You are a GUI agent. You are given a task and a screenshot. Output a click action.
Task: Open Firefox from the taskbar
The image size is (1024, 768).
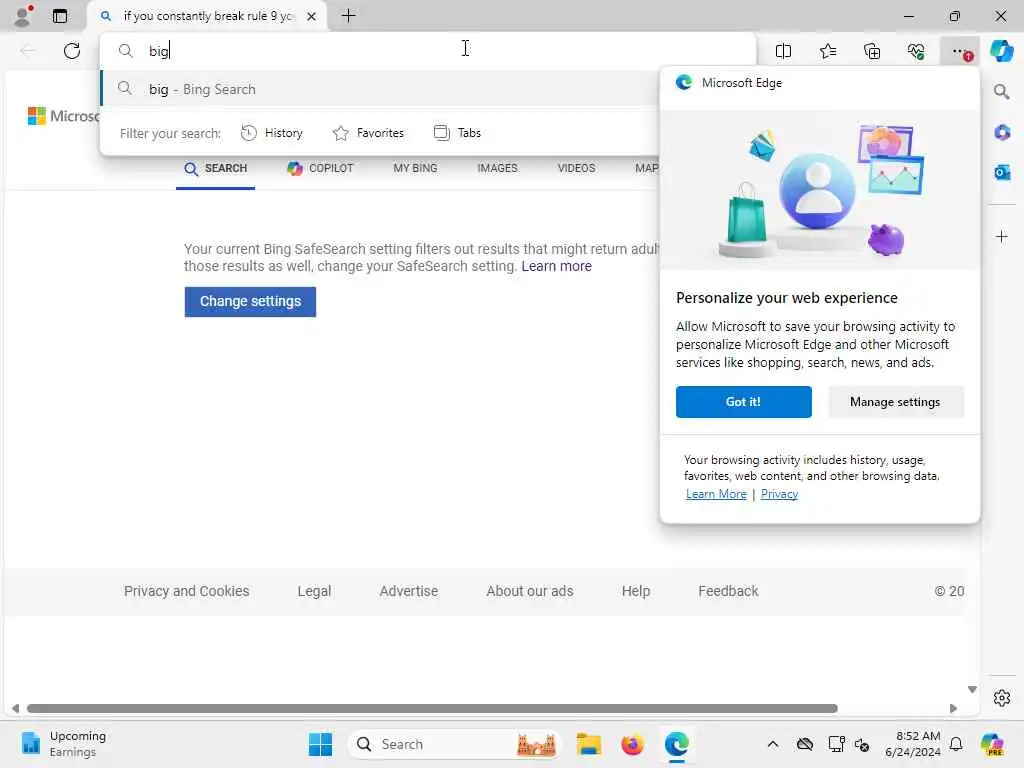coord(632,744)
